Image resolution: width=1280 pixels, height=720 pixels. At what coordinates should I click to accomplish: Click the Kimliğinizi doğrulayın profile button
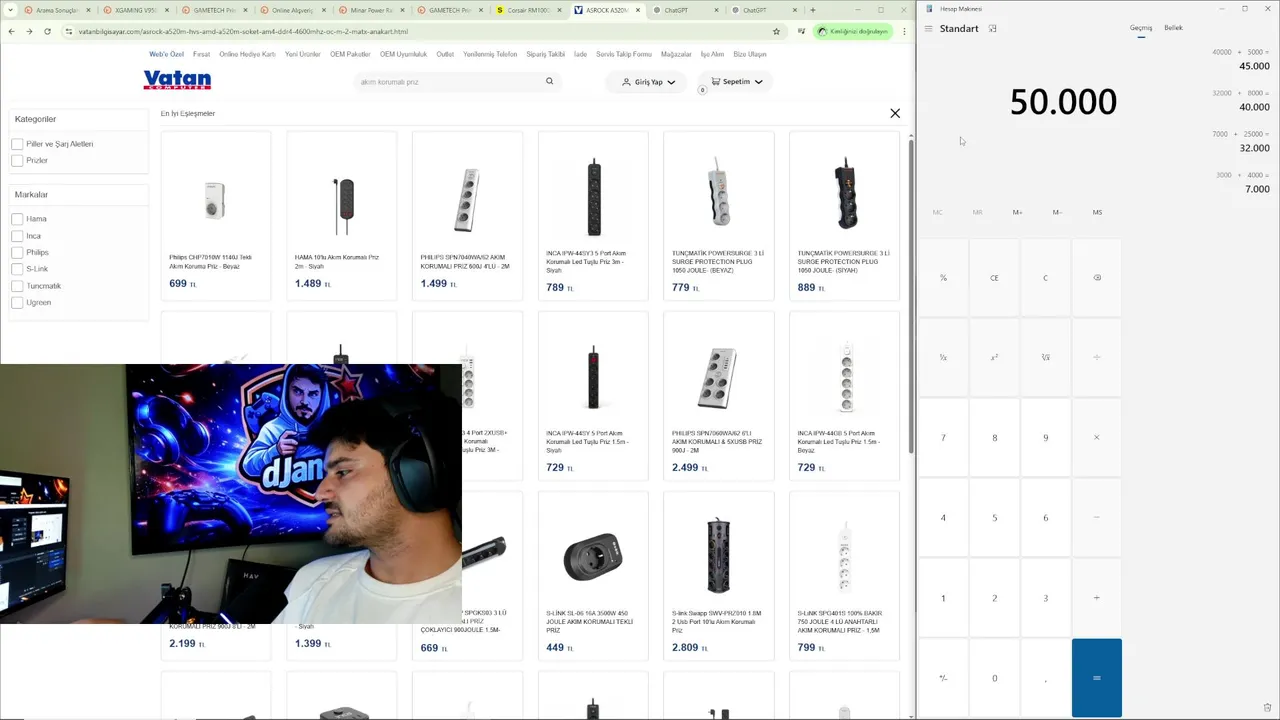pyautogui.click(x=852, y=31)
